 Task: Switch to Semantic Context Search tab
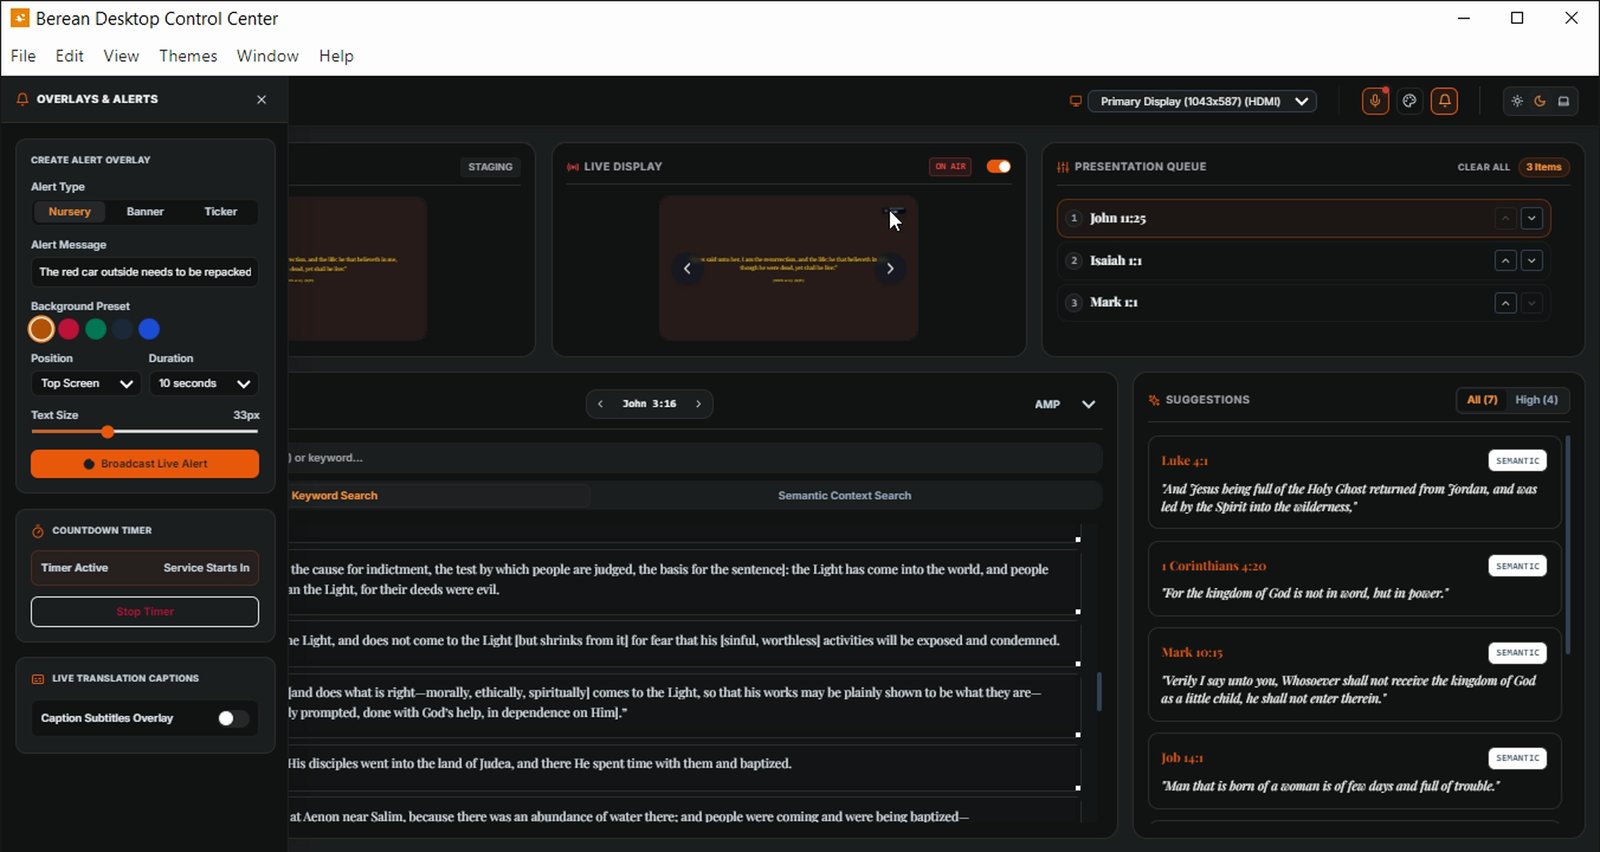[x=845, y=496]
